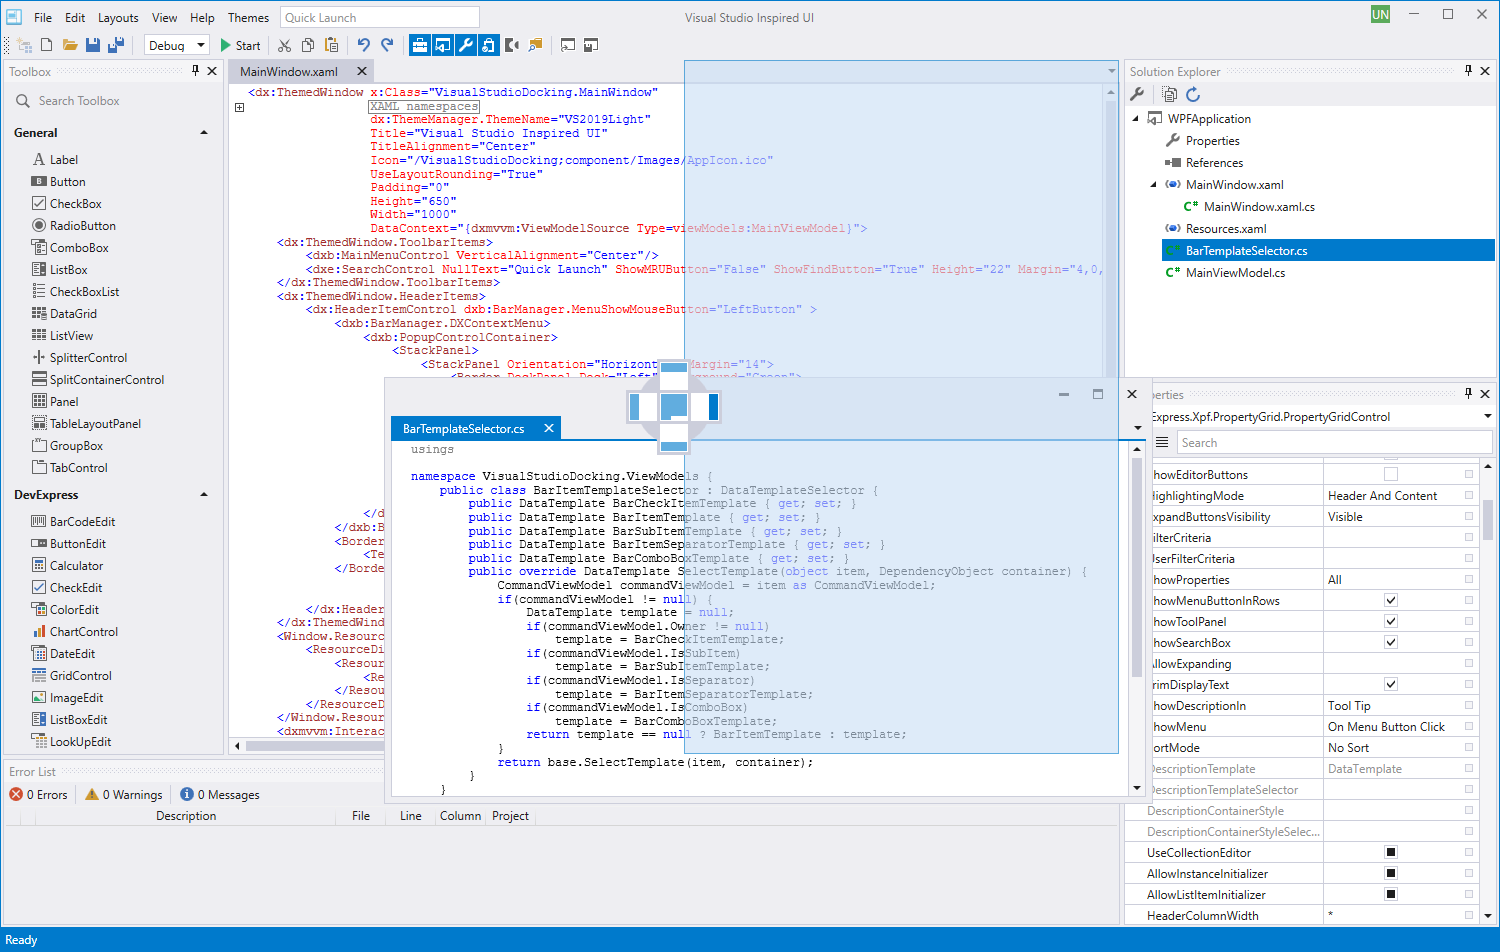Image resolution: width=1500 pixels, height=952 pixels.
Task: Click the Save All toolbar icon
Action: coord(115,45)
